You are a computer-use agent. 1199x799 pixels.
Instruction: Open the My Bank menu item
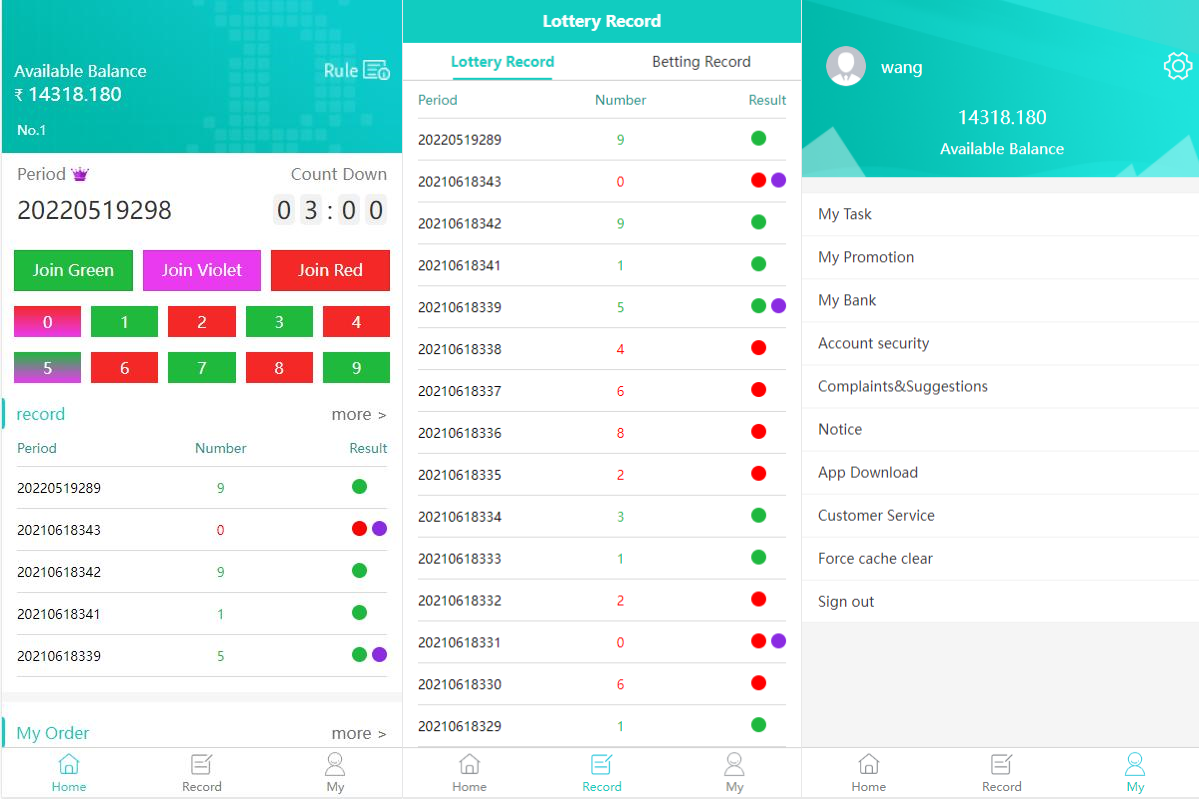846,300
